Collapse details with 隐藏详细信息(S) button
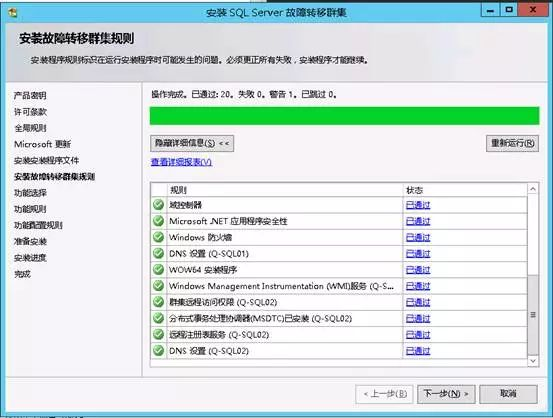 click(x=192, y=143)
